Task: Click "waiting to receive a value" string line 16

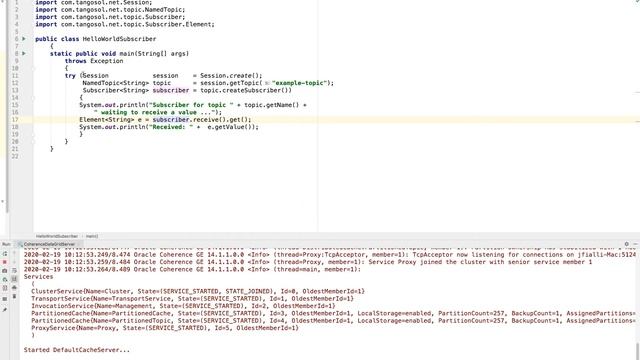Action: pyautogui.click(x=156, y=112)
